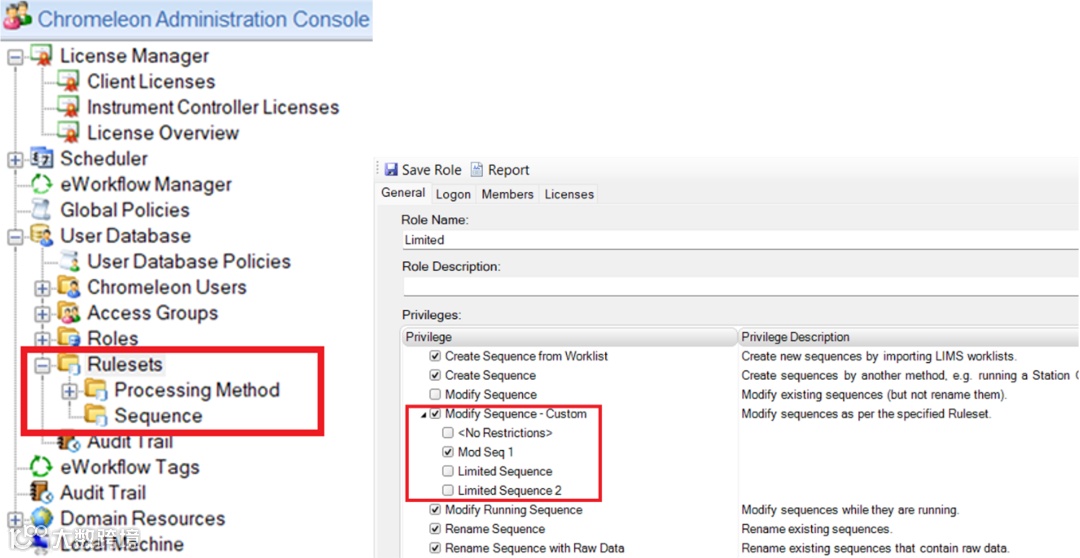Uncheck Create Sequence from Worklist privilege
This screenshot has height=558, width=1080.
pos(435,356)
